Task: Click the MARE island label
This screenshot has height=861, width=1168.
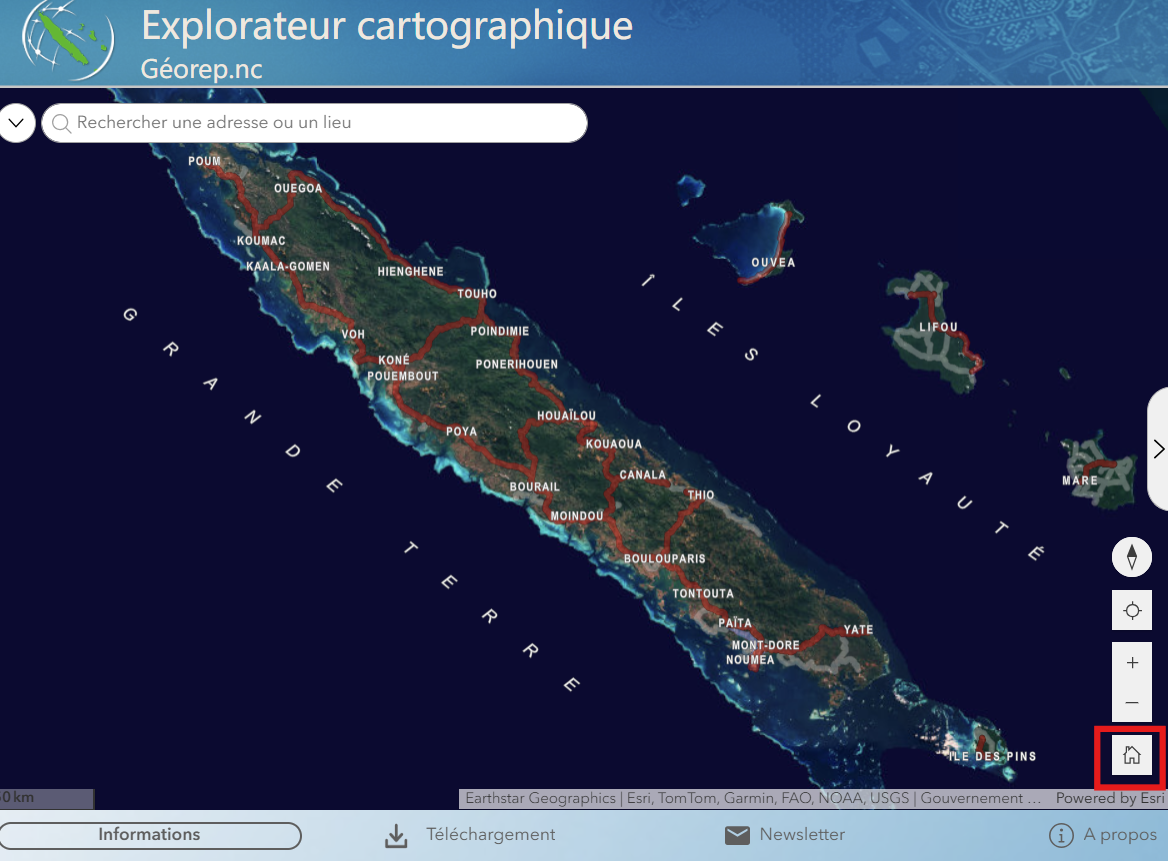Action: 1080,480
